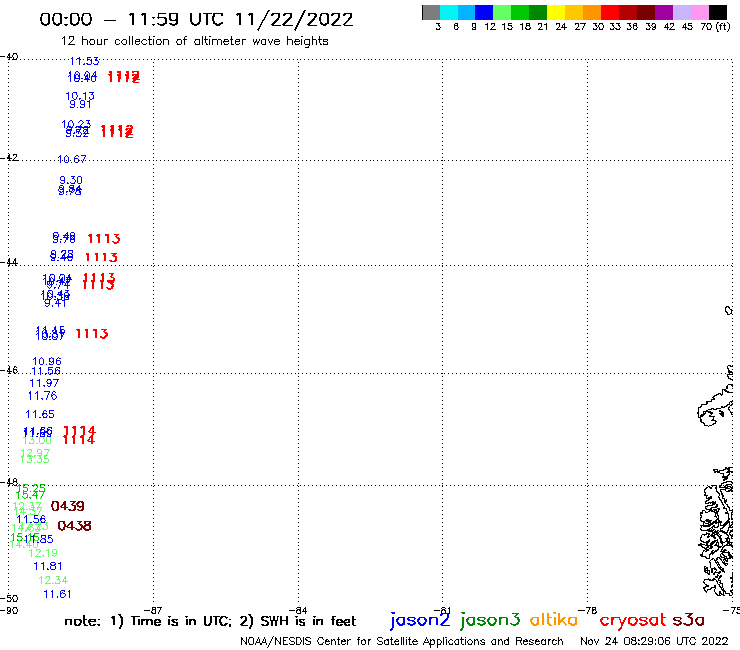Viewport: 740px width, 650px height.
Task: Click the dark green legend swatch
Action: (538, 13)
